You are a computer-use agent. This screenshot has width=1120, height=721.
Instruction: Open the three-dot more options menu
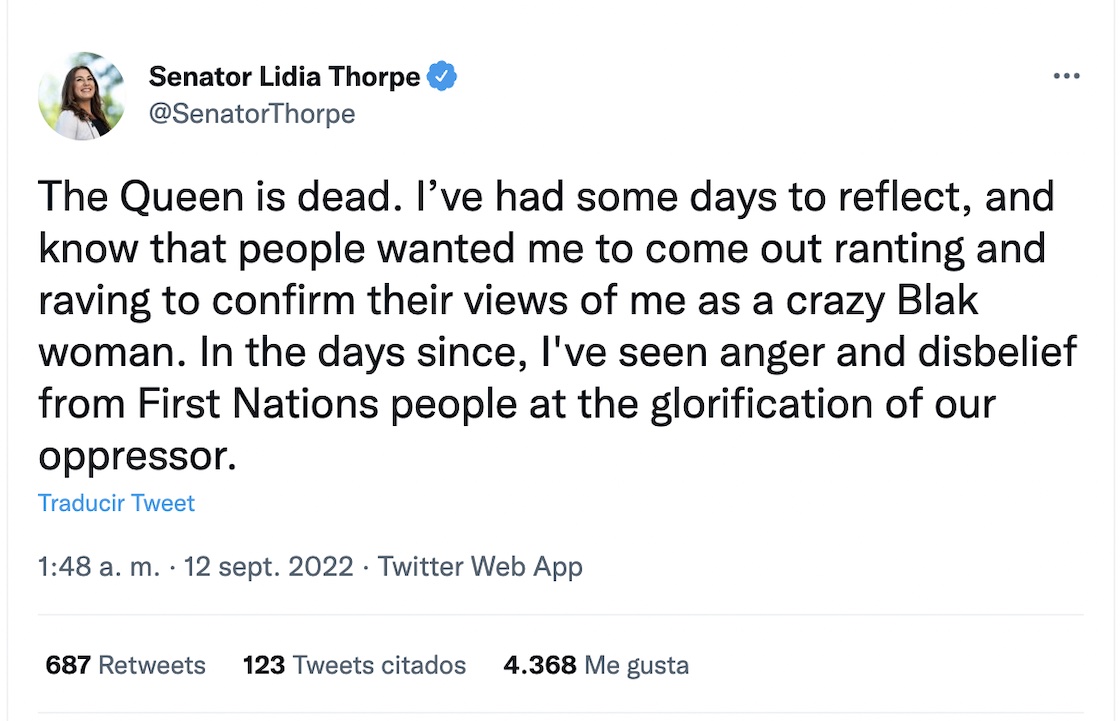click(x=1067, y=77)
